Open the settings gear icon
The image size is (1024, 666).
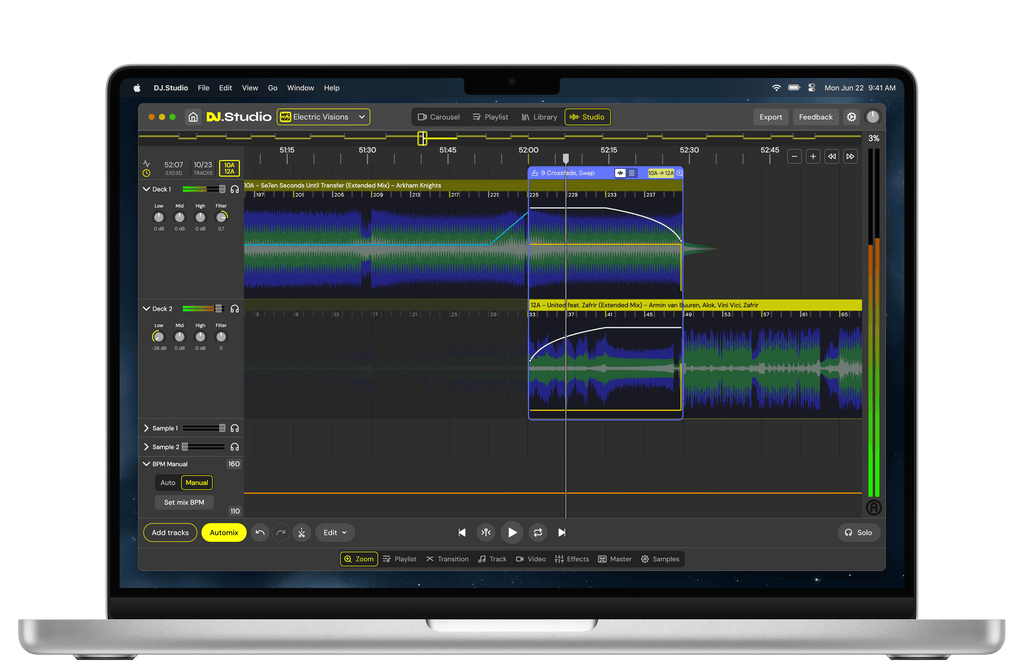[852, 117]
